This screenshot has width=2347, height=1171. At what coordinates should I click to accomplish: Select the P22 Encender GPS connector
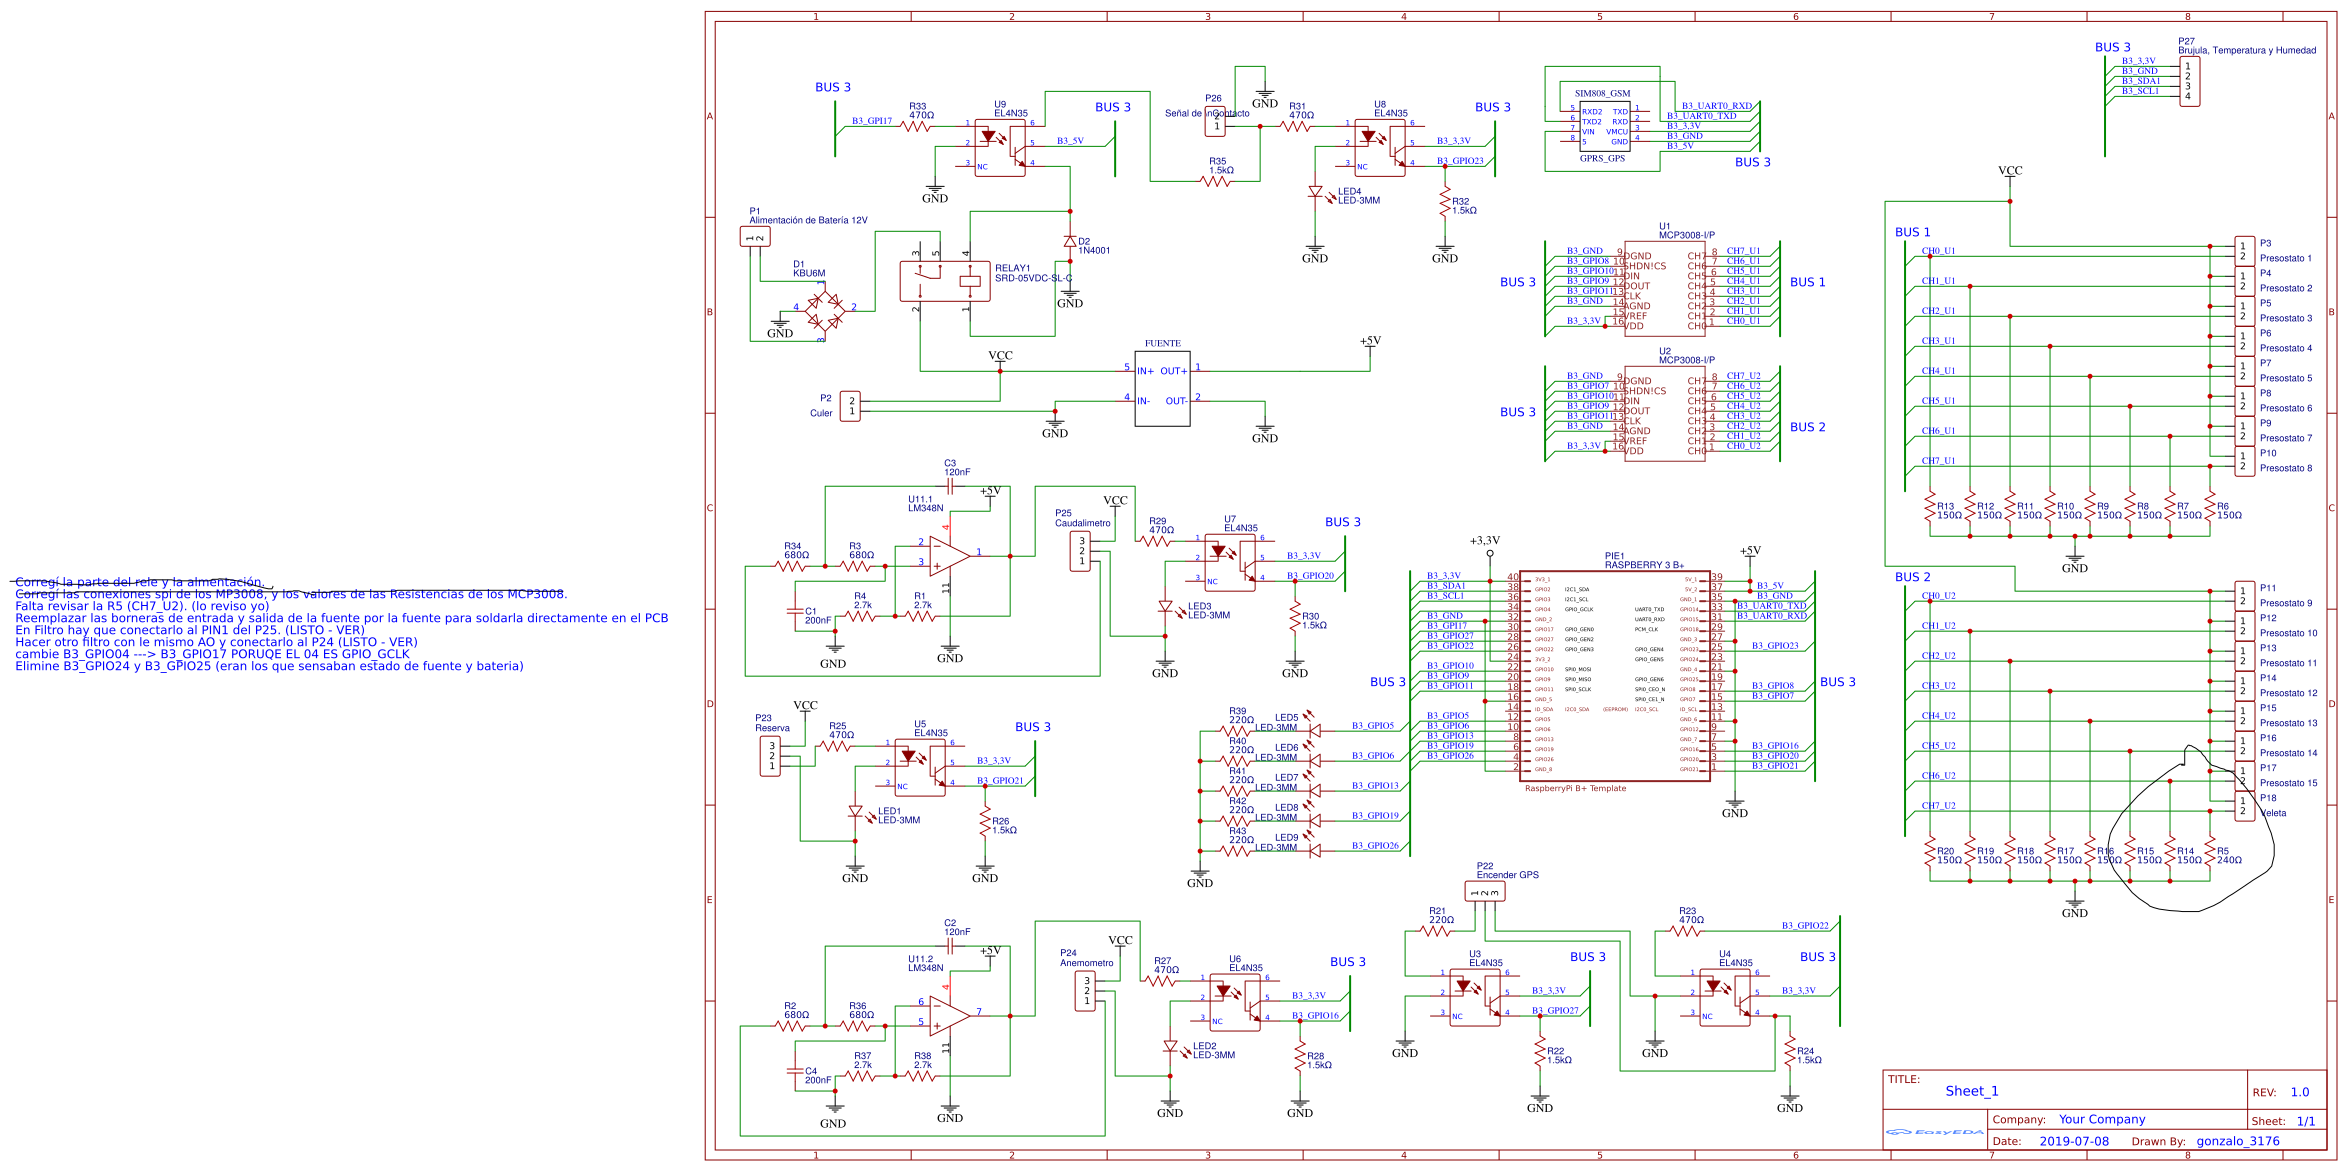1484,890
